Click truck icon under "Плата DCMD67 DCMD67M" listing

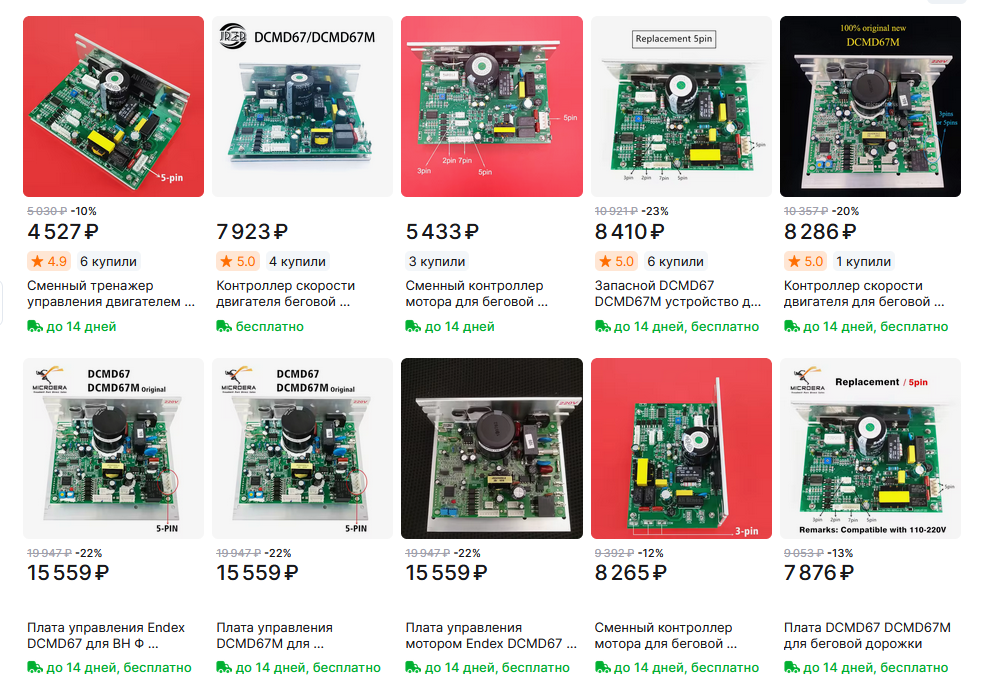pos(791,667)
